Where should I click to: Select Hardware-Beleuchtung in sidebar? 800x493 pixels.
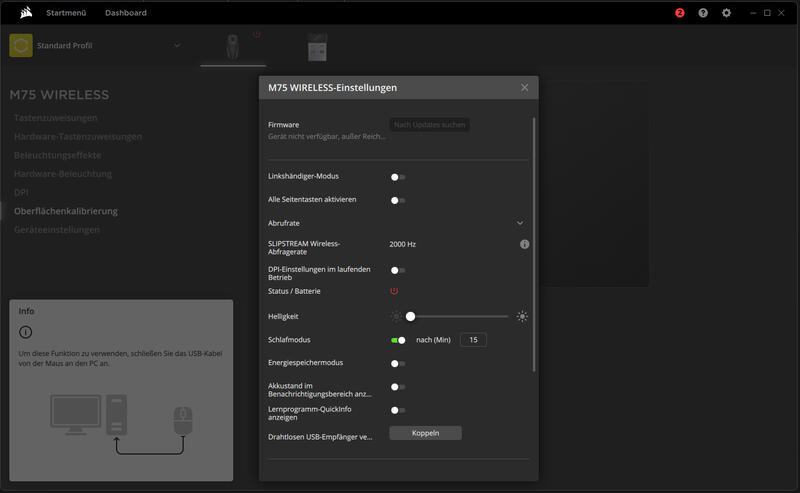click(x=63, y=174)
